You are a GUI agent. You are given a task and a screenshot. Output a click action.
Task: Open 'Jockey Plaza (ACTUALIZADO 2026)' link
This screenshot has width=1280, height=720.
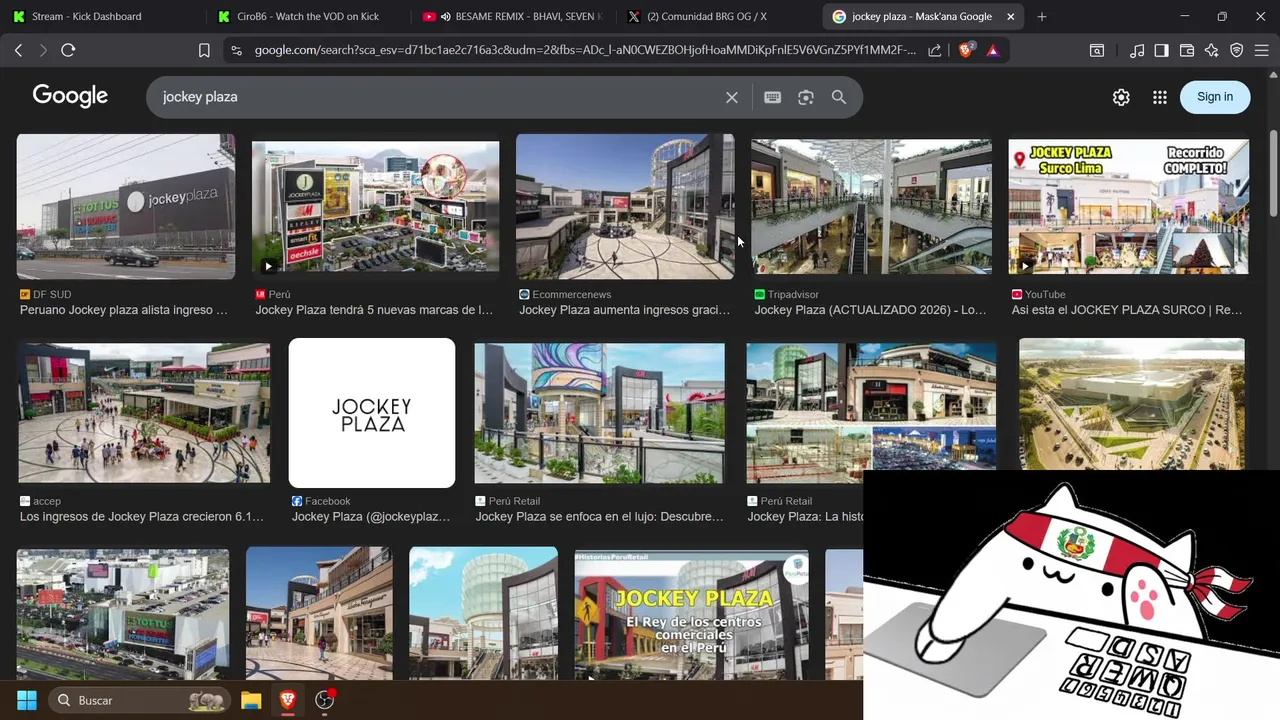[870, 310]
